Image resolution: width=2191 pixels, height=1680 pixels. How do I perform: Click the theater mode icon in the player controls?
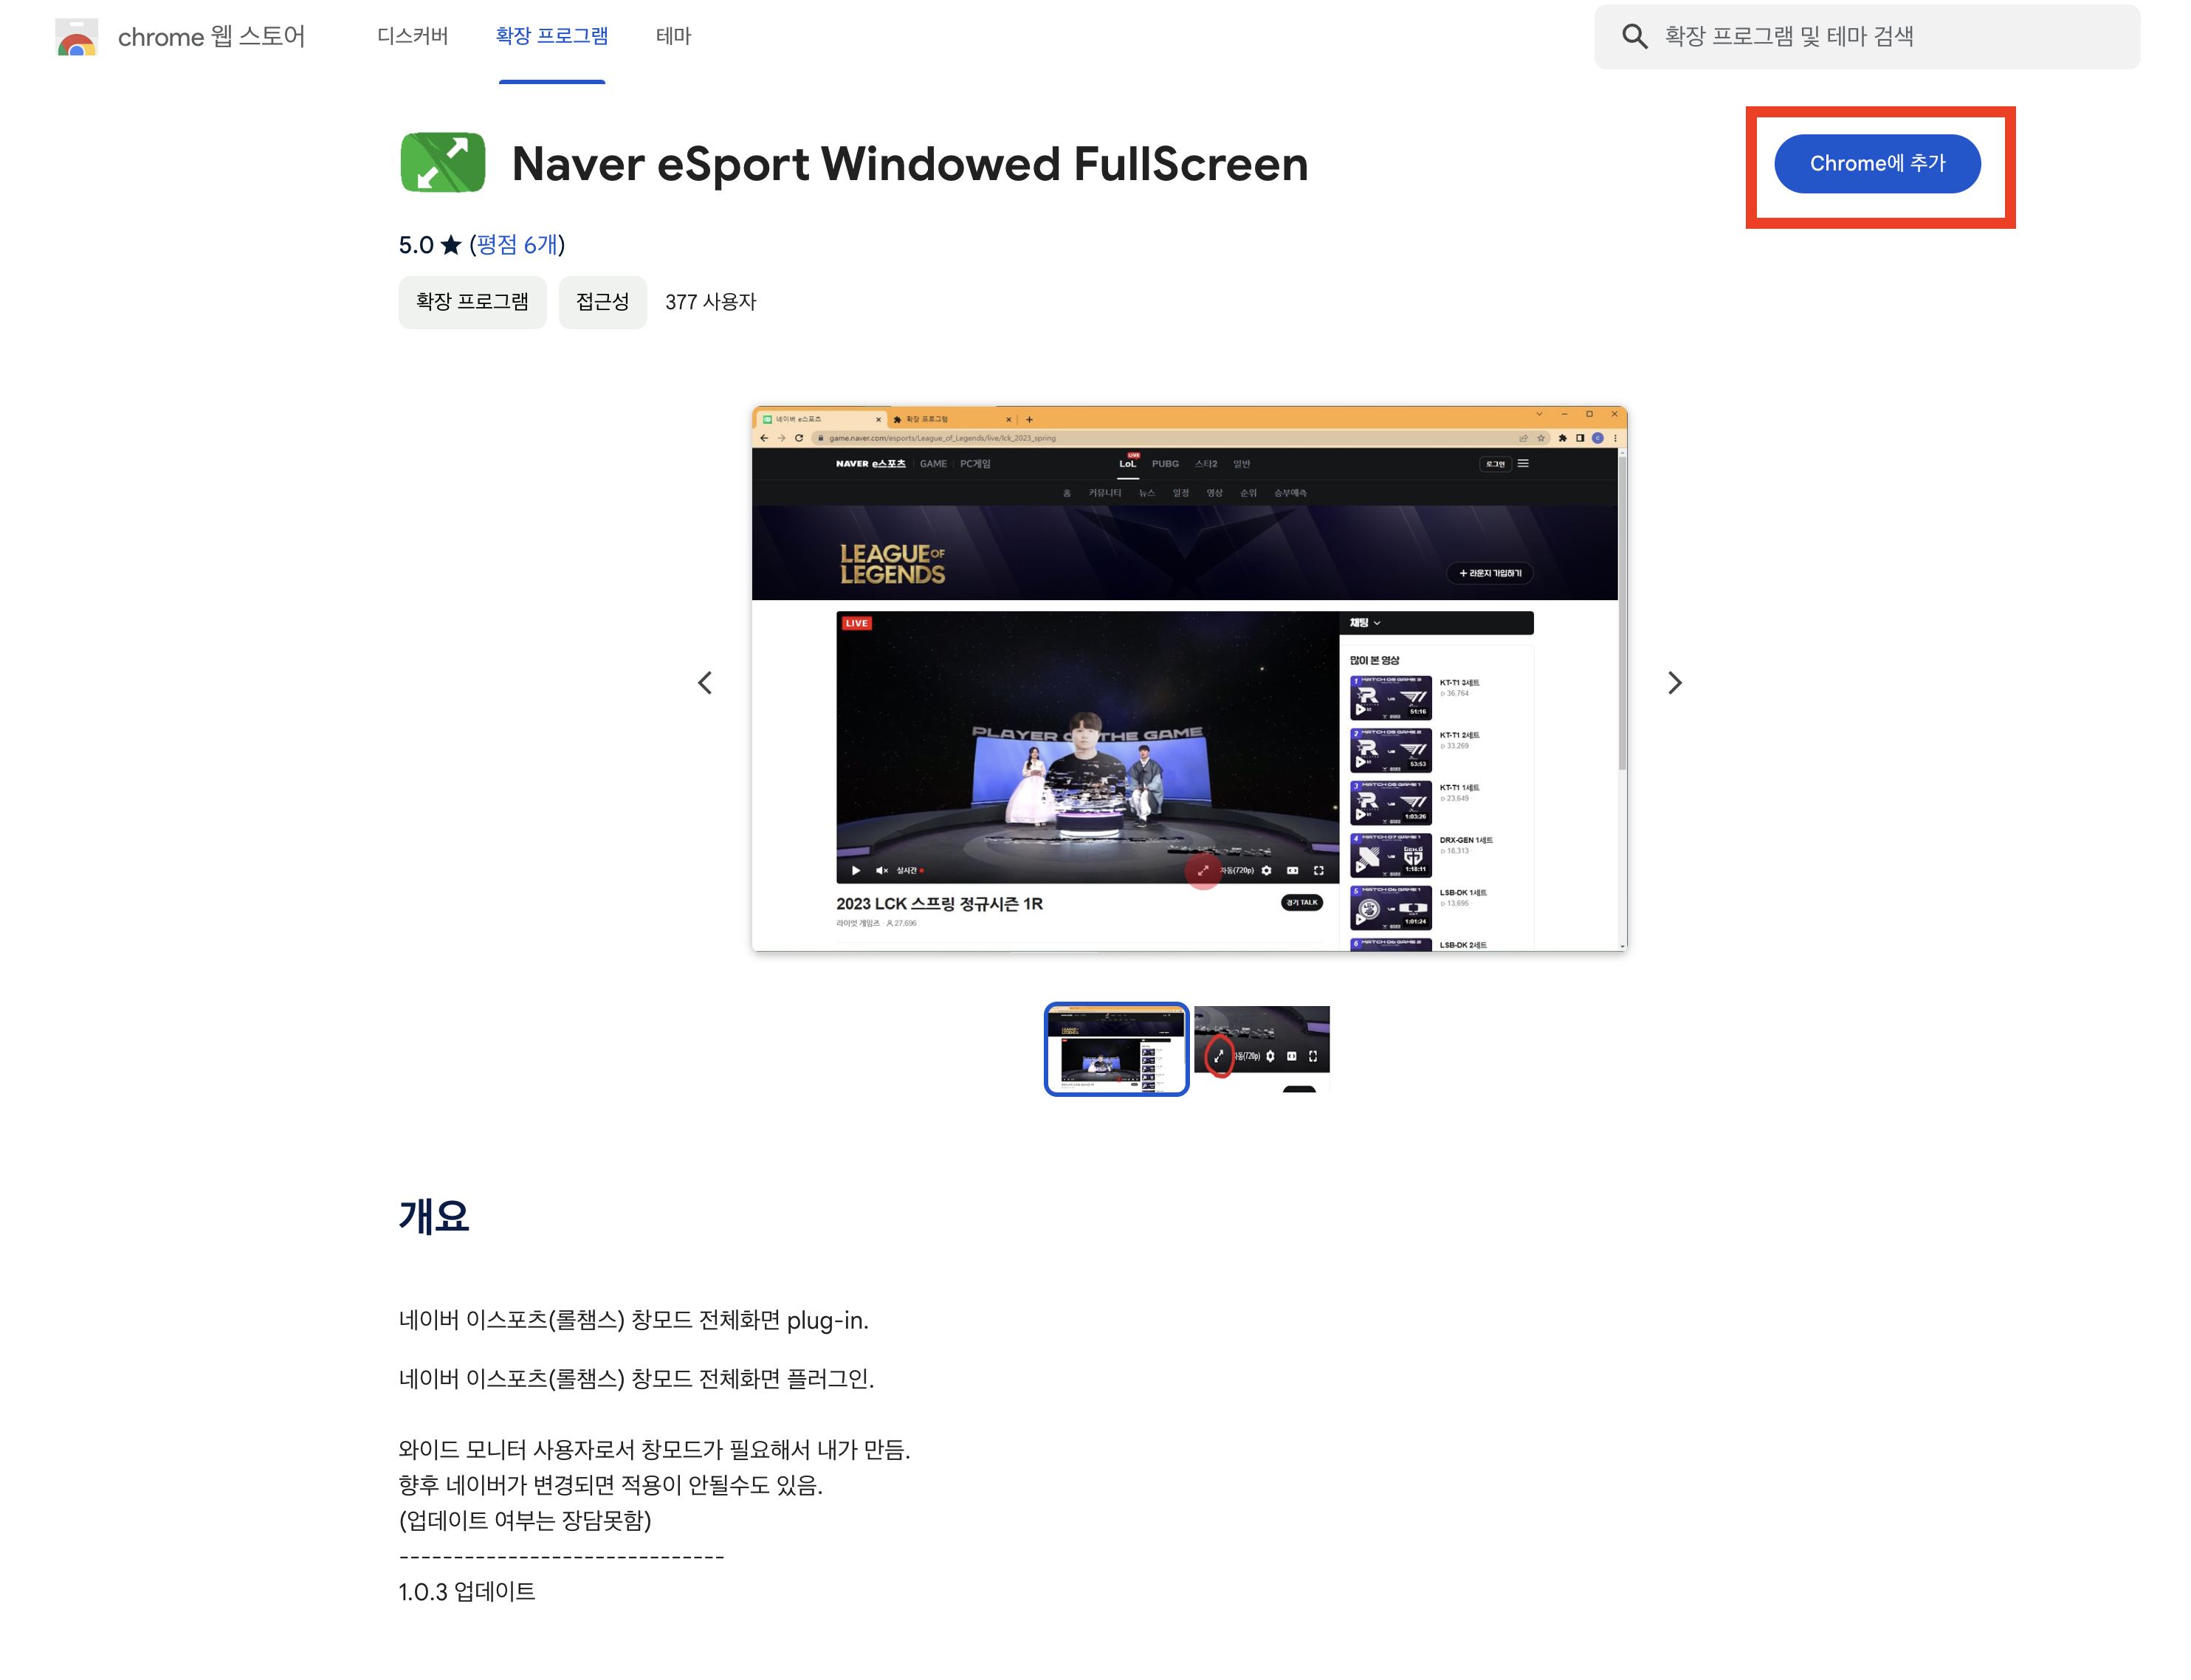(1293, 870)
